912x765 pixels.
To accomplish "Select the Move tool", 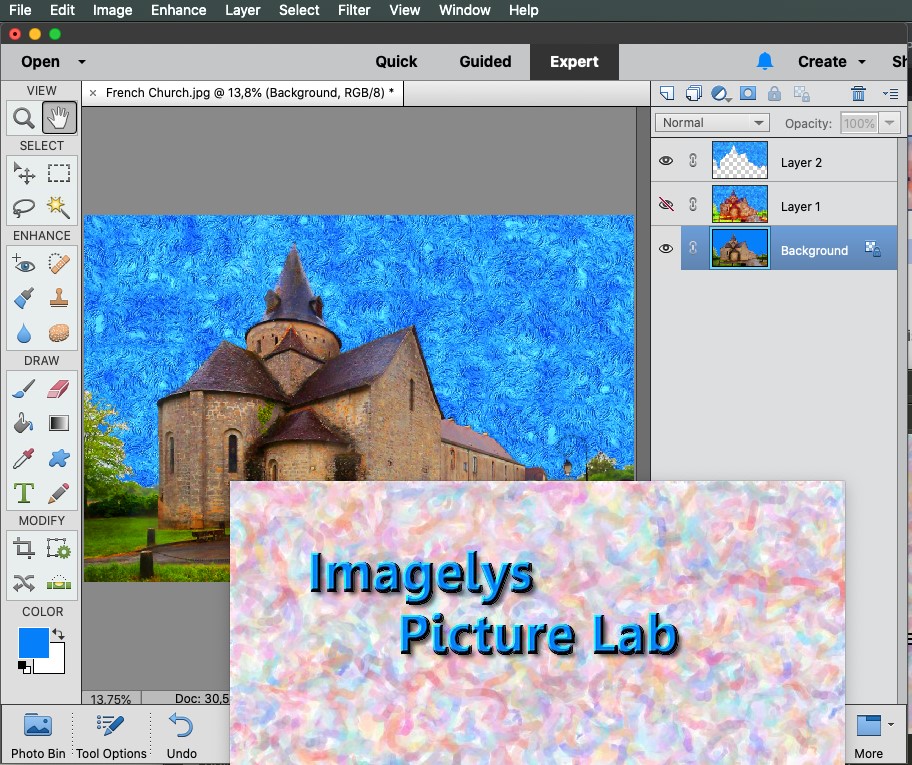I will 24,173.
